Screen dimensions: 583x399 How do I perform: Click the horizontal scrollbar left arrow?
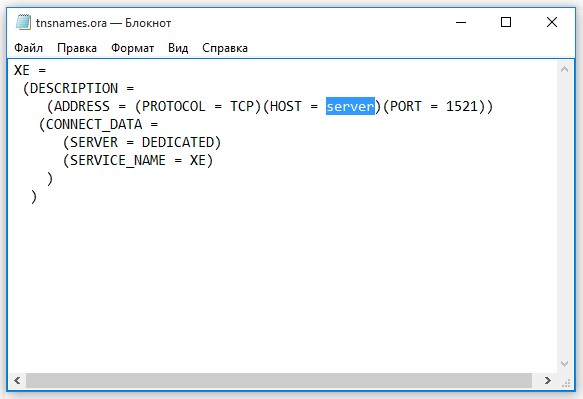point(17,380)
